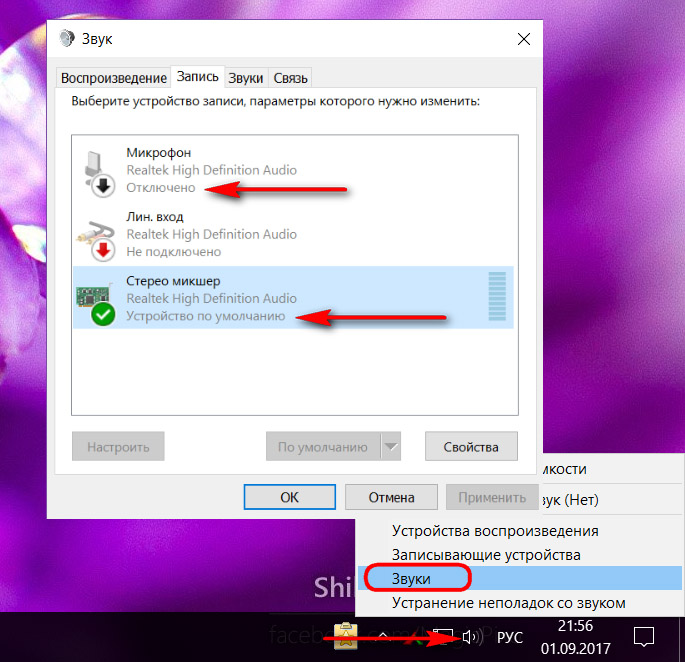This screenshot has width=685, height=662.
Task: Open Свойства of selected device
Action: pos(471,446)
